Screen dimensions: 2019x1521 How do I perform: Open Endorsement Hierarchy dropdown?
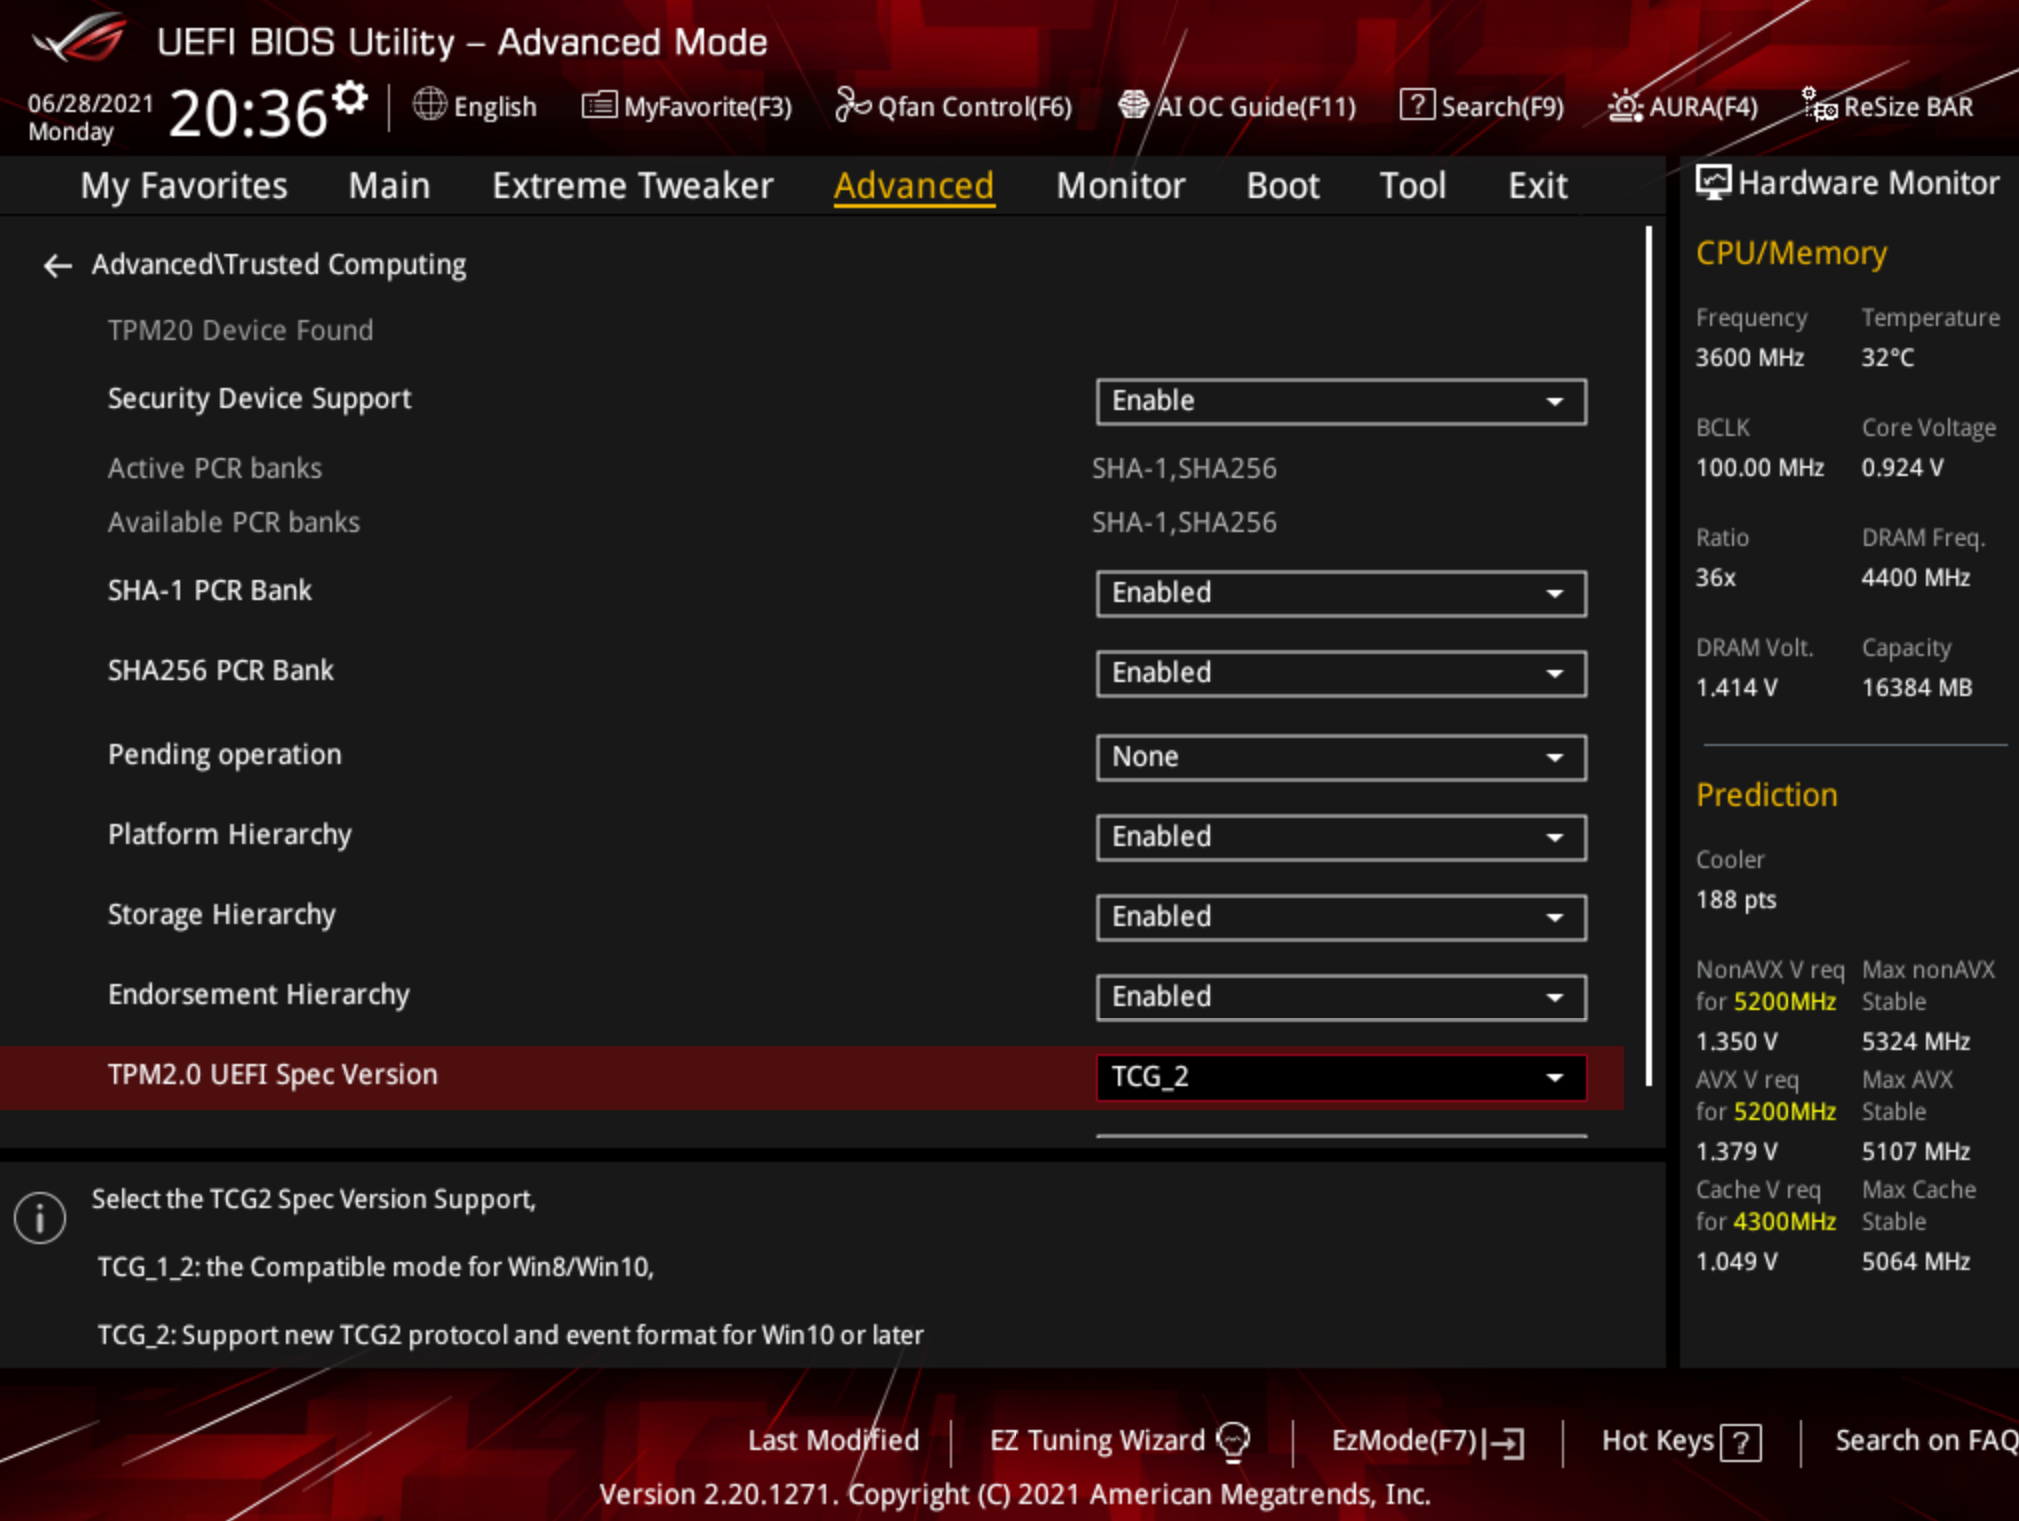[x=1341, y=997]
